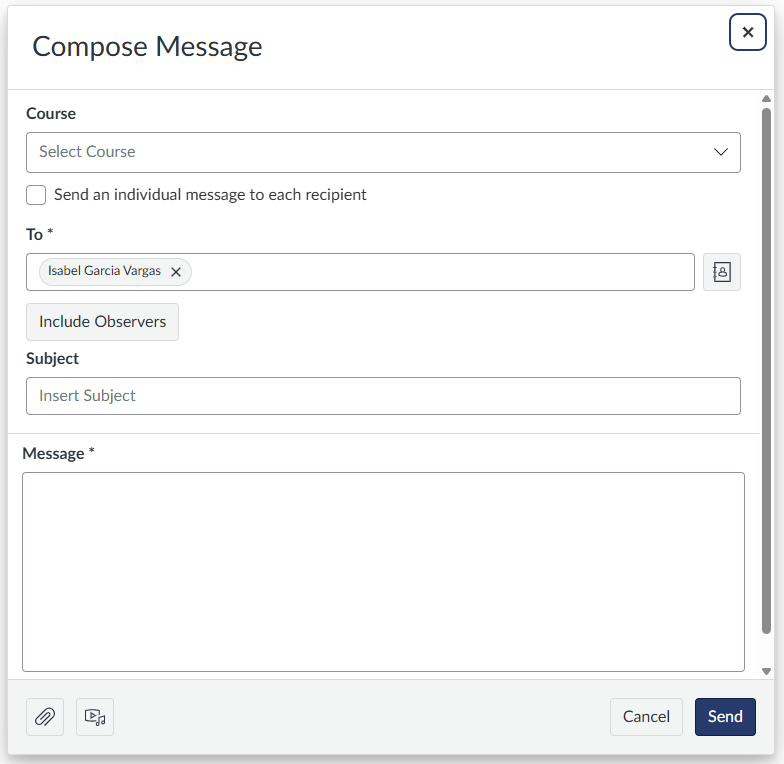Click the scrollbar down arrow
This screenshot has height=764, width=784.
click(x=766, y=672)
